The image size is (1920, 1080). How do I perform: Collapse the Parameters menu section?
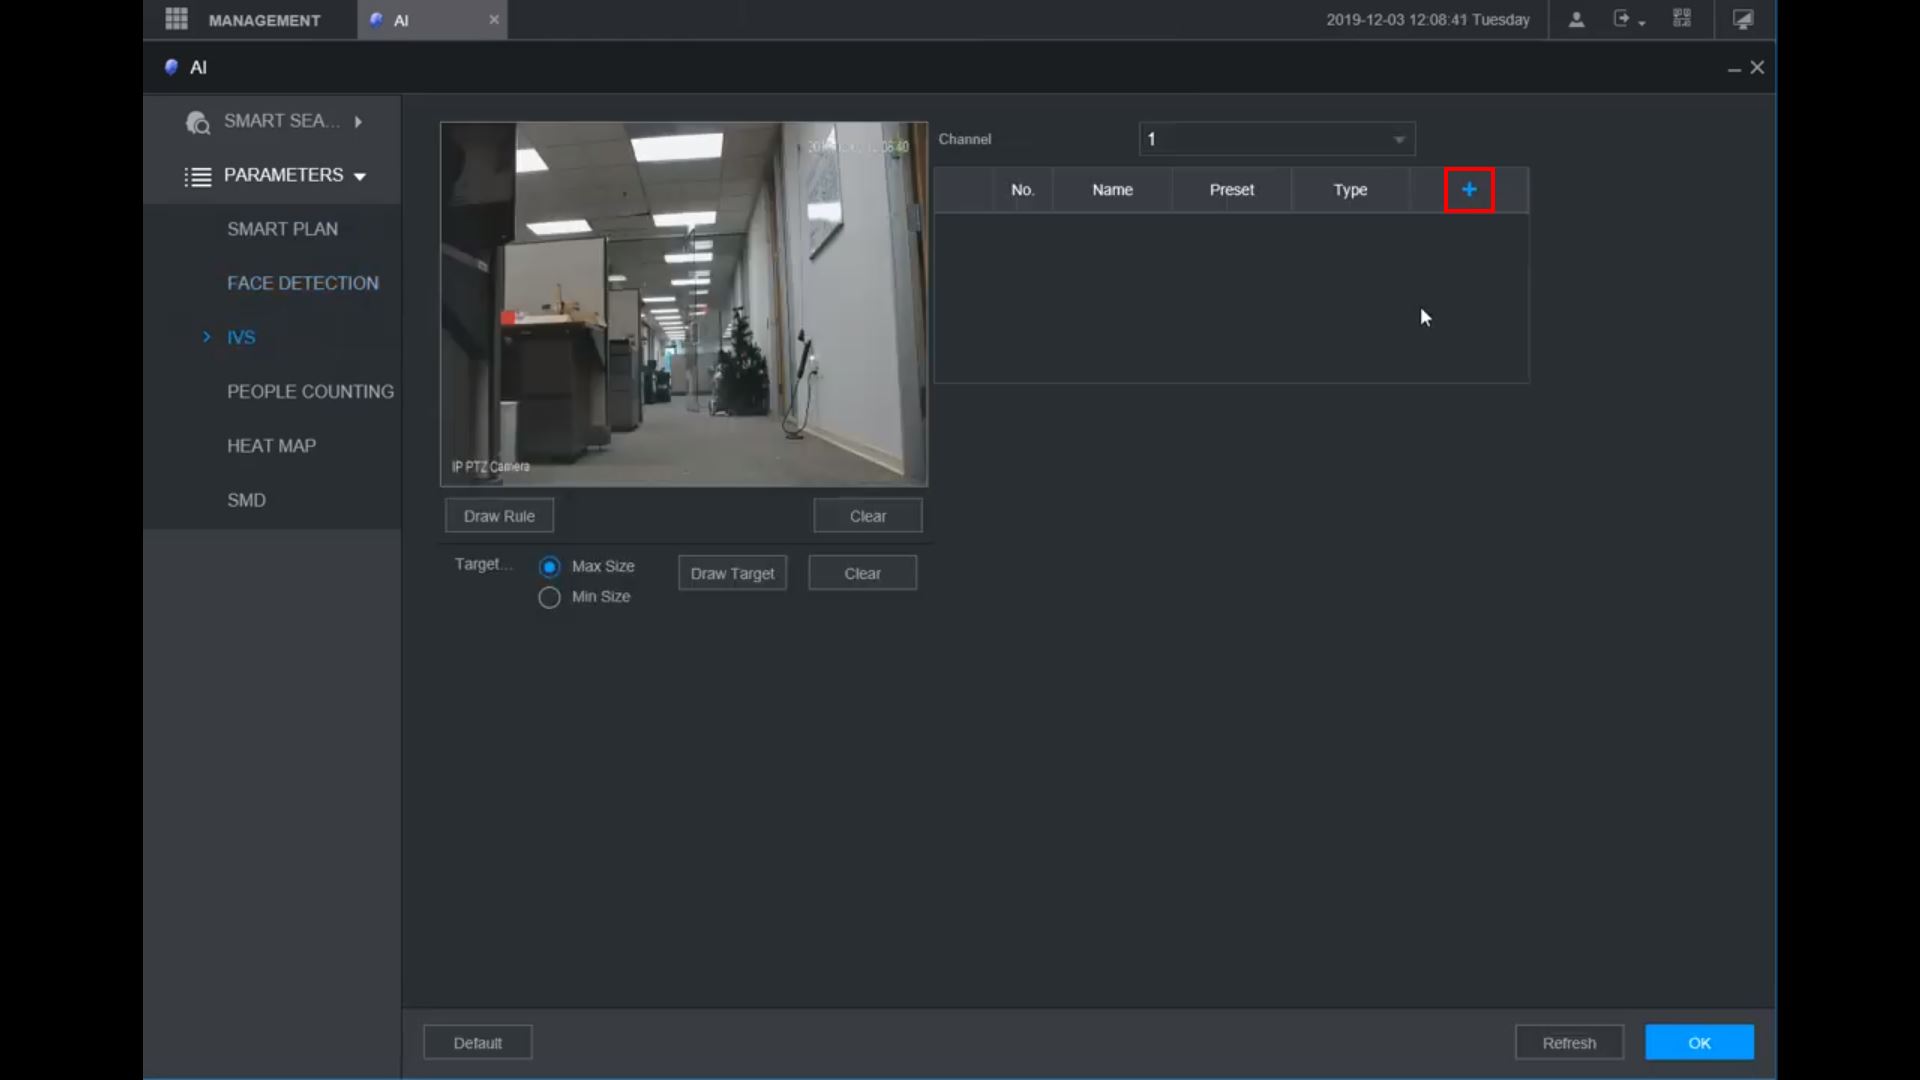[x=360, y=176]
